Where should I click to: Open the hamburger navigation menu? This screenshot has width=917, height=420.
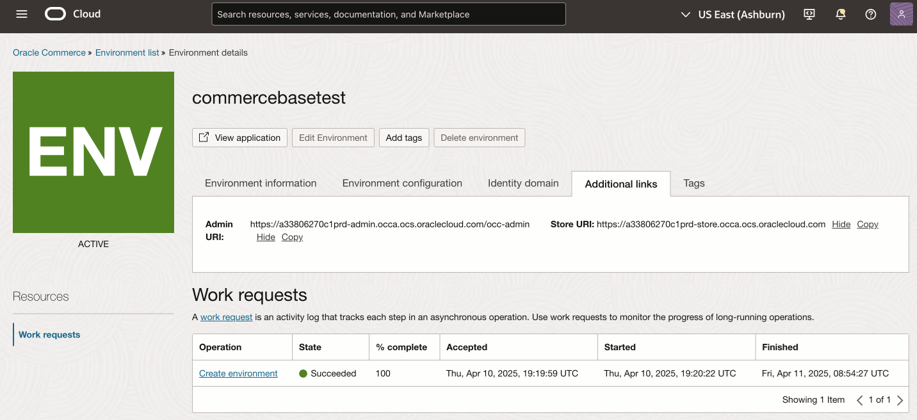pyautogui.click(x=22, y=14)
